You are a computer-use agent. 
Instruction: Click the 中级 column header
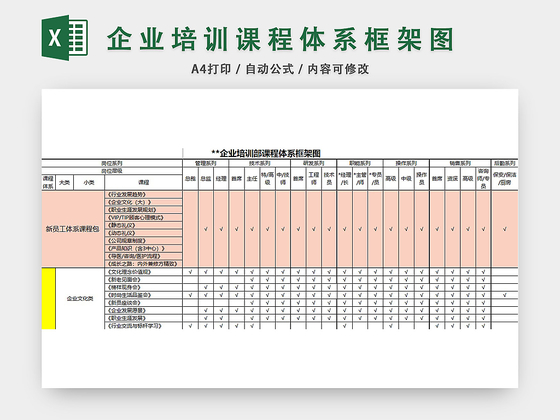[406, 178]
